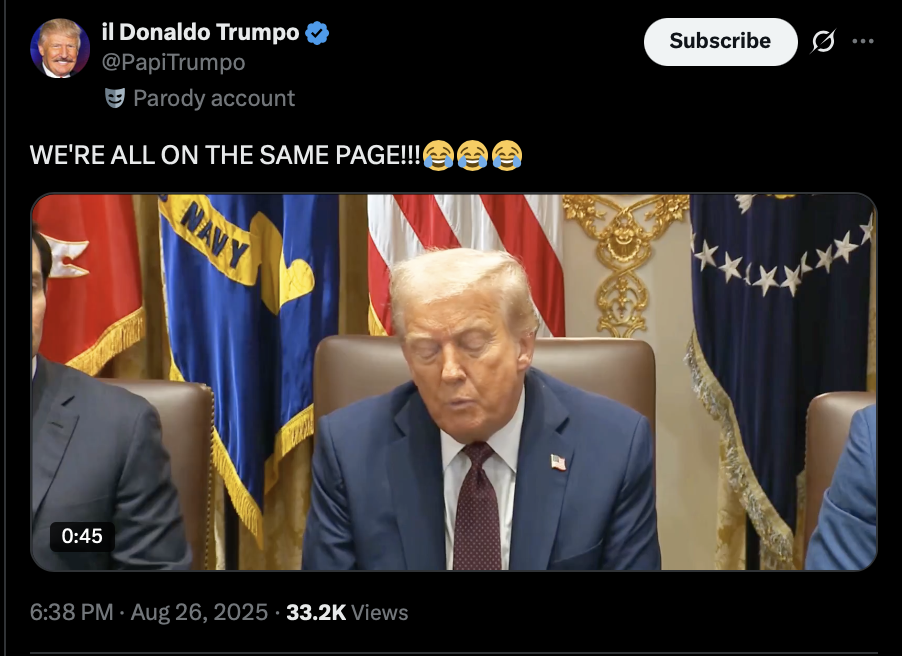
Task: Open the display name il Donaldo Trumpo
Action: point(200,32)
